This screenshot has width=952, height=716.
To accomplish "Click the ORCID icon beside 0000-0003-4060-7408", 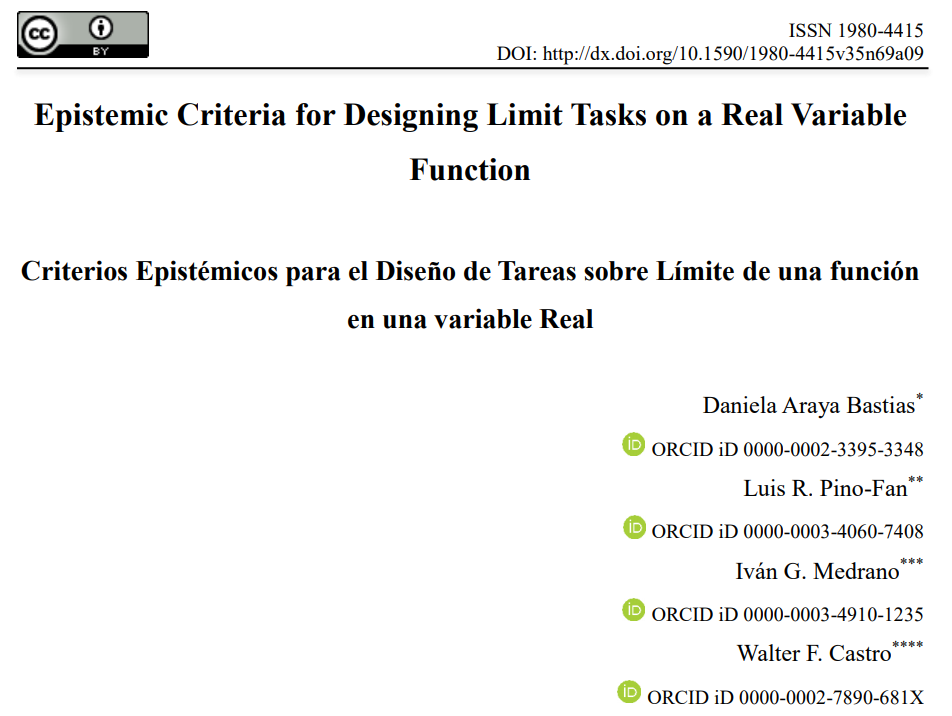I will tap(634, 527).
